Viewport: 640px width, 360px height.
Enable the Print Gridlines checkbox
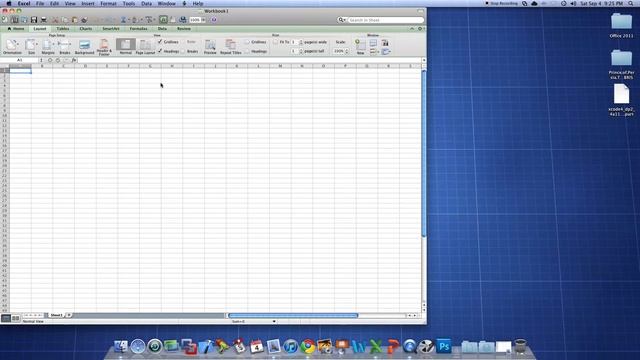pos(247,42)
